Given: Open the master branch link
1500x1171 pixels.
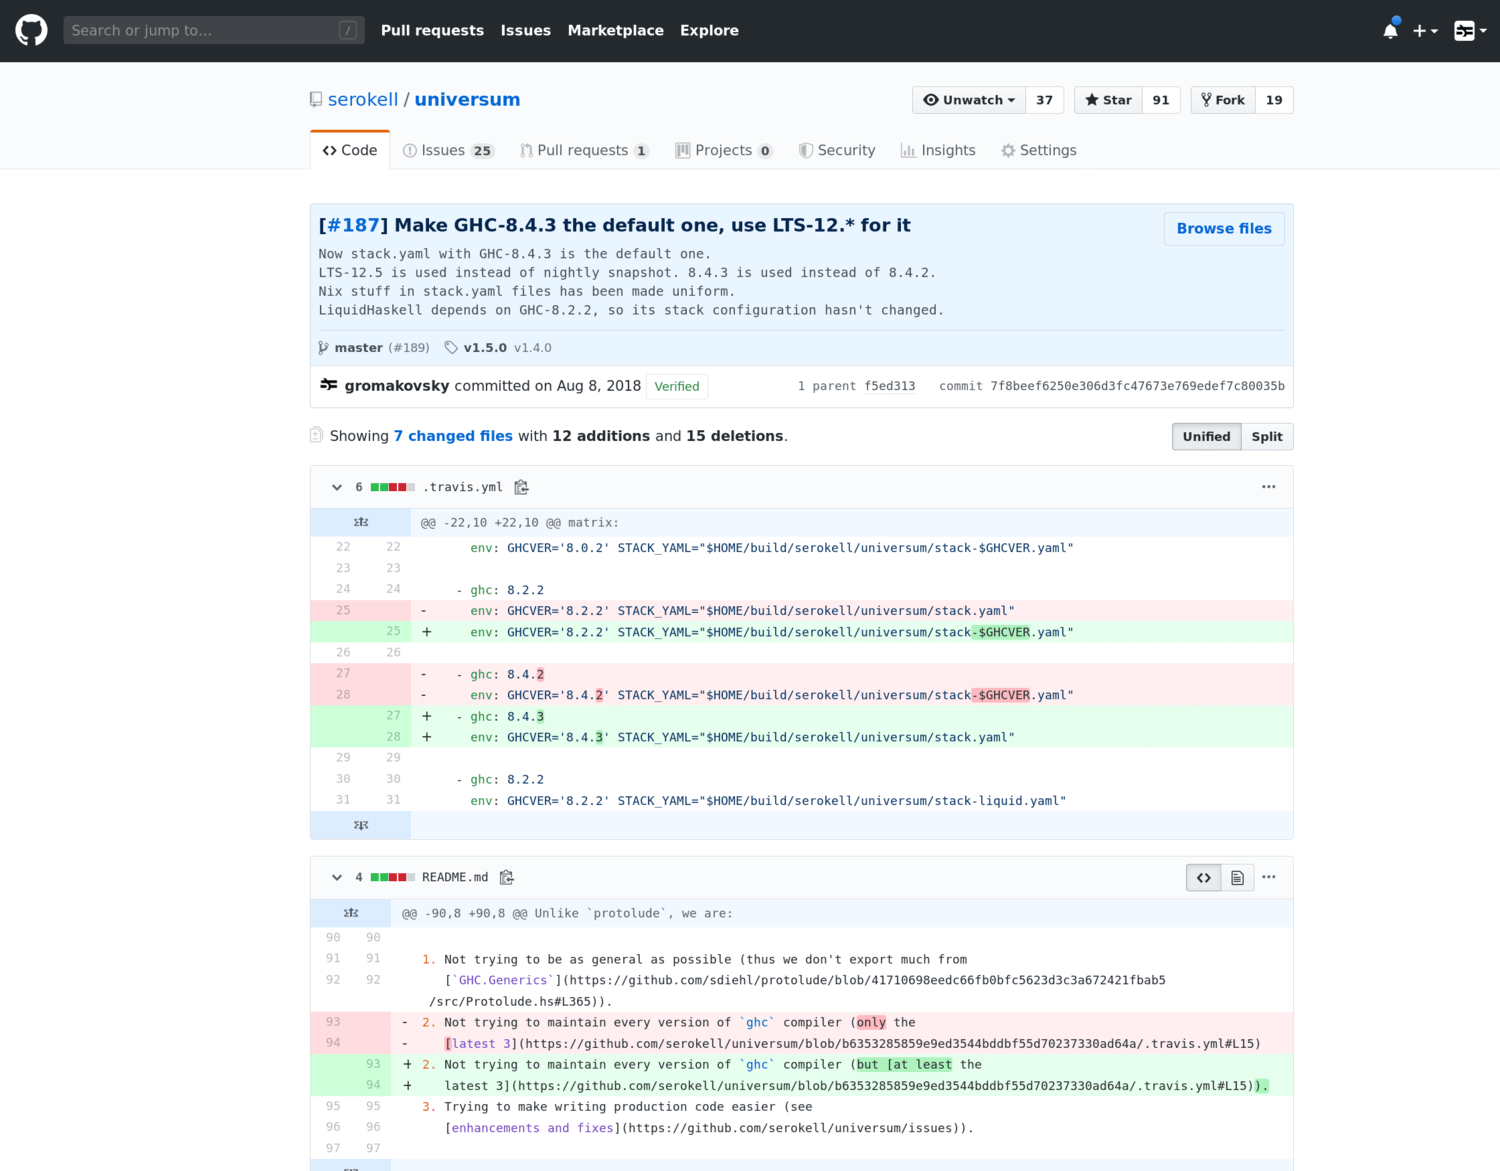Looking at the screenshot, I should point(359,347).
